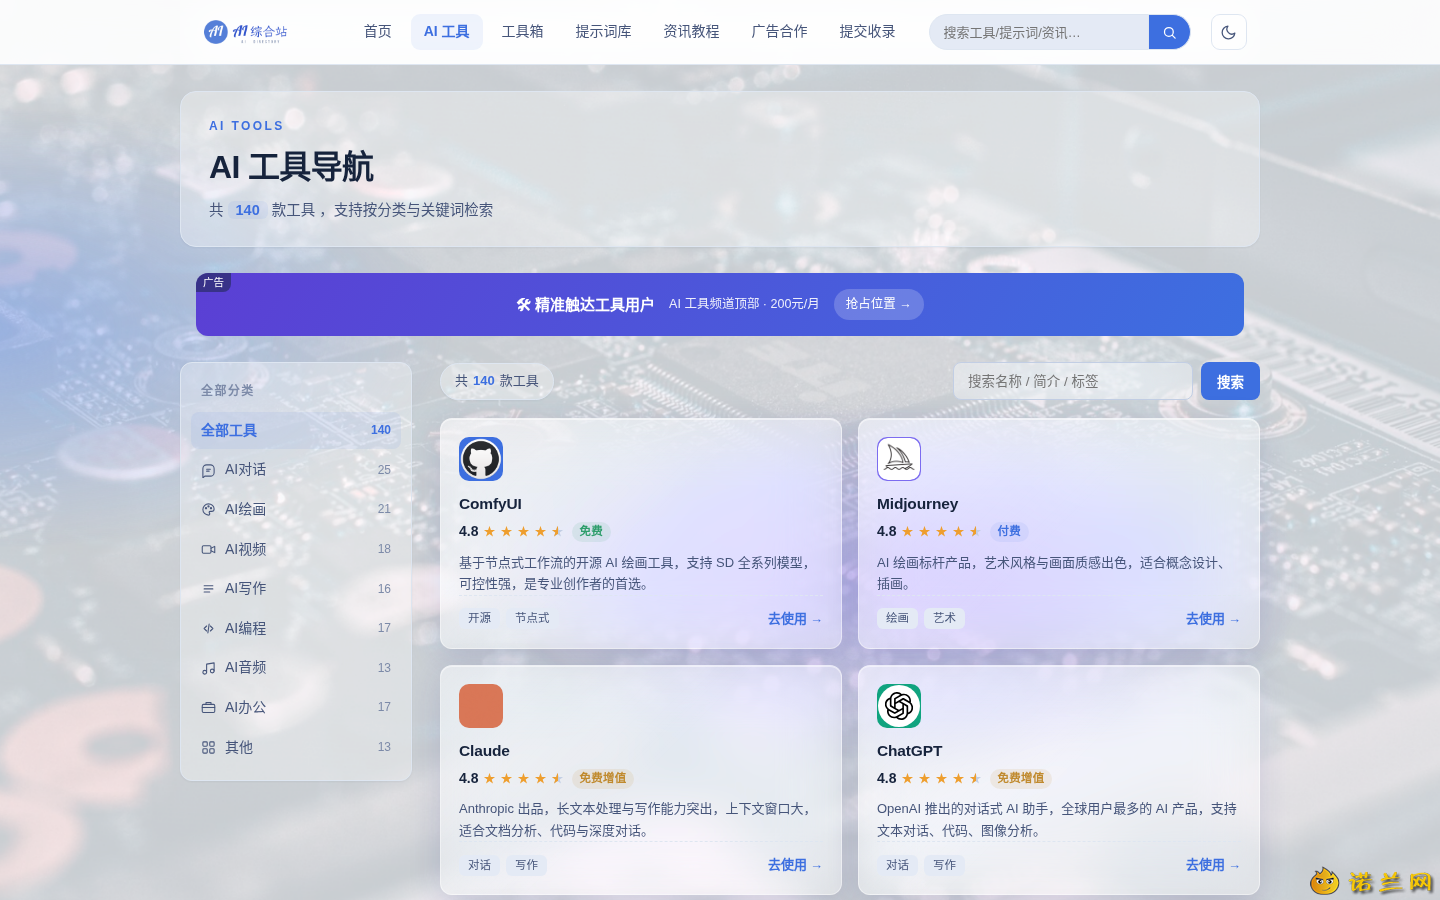Click the 节点式 tag on ComfyUI card
Screen dimensions: 1440x900
point(532,618)
